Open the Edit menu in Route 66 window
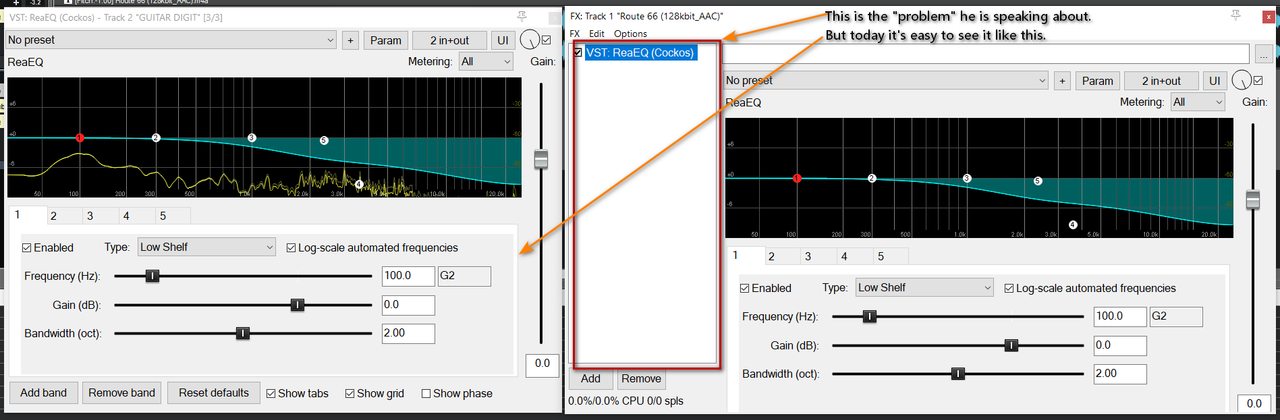The height and width of the screenshot is (420, 1280). pos(597,34)
